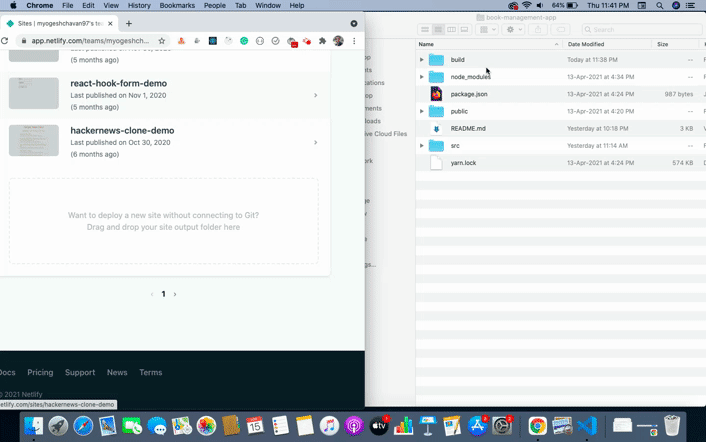This screenshot has height=442, width=706.
Task: Bookmark this page with the star icon
Action: 162,41
